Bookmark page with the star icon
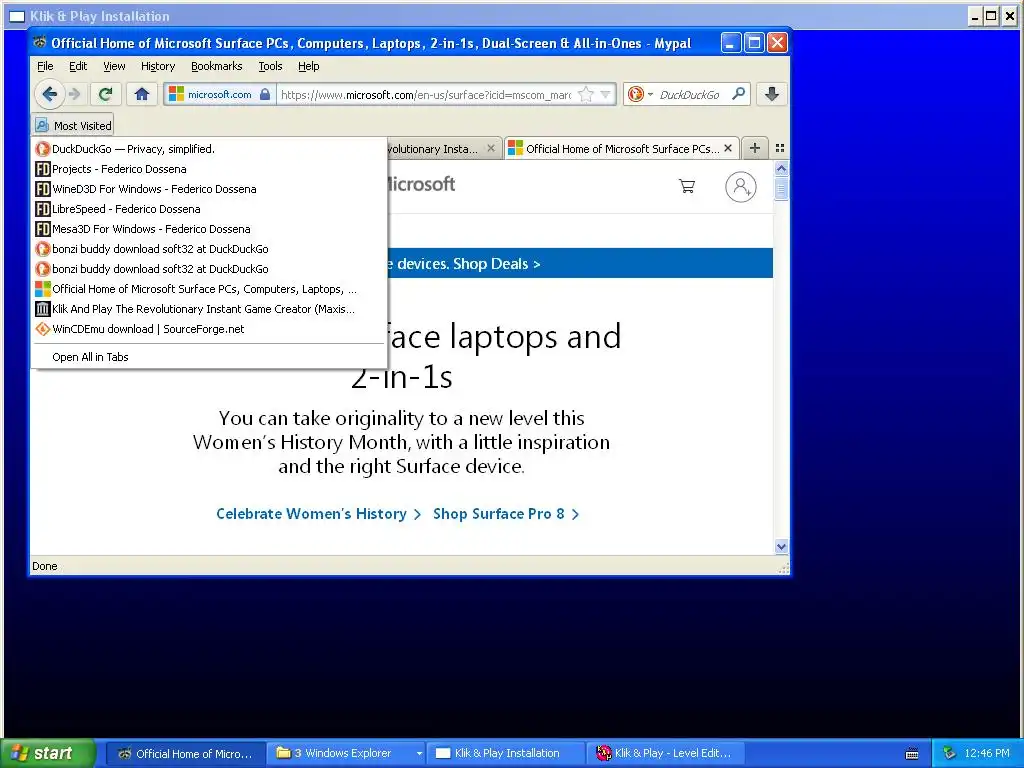This screenshot has width=1024, height=768. pos(586,94)
